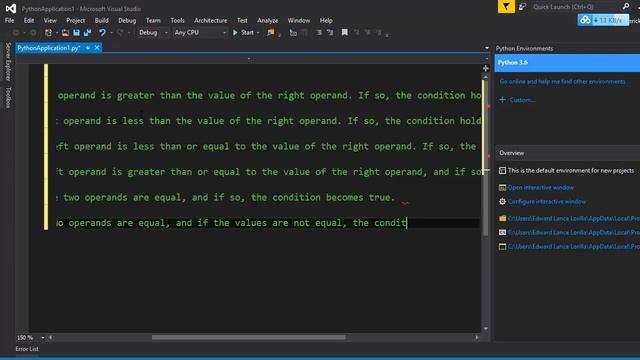Click the Comment Selection toolbar icon
Image resolution: width=640 pixels, height=360 pixels.
tap(319, 33)
